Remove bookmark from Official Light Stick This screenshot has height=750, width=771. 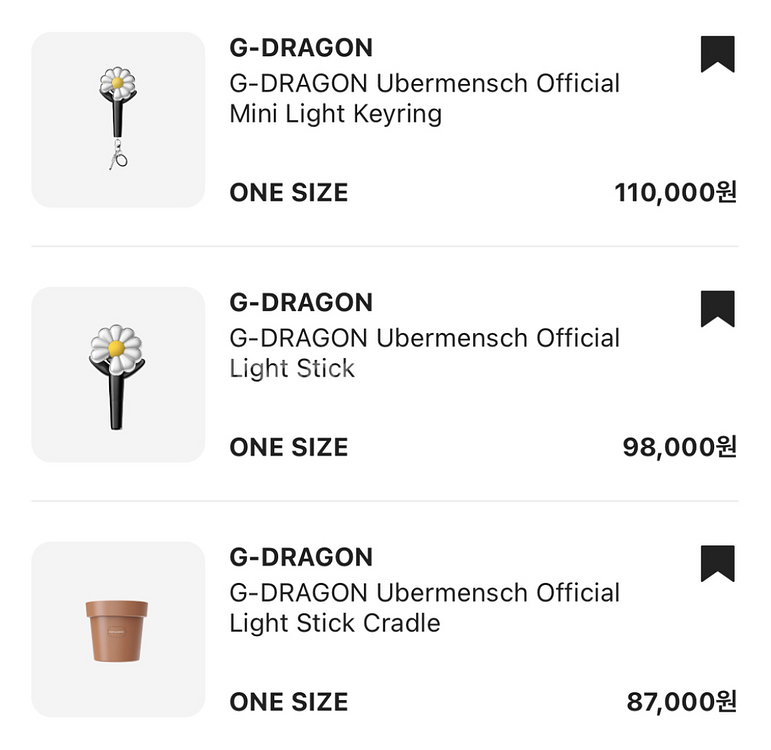(717, 309)
